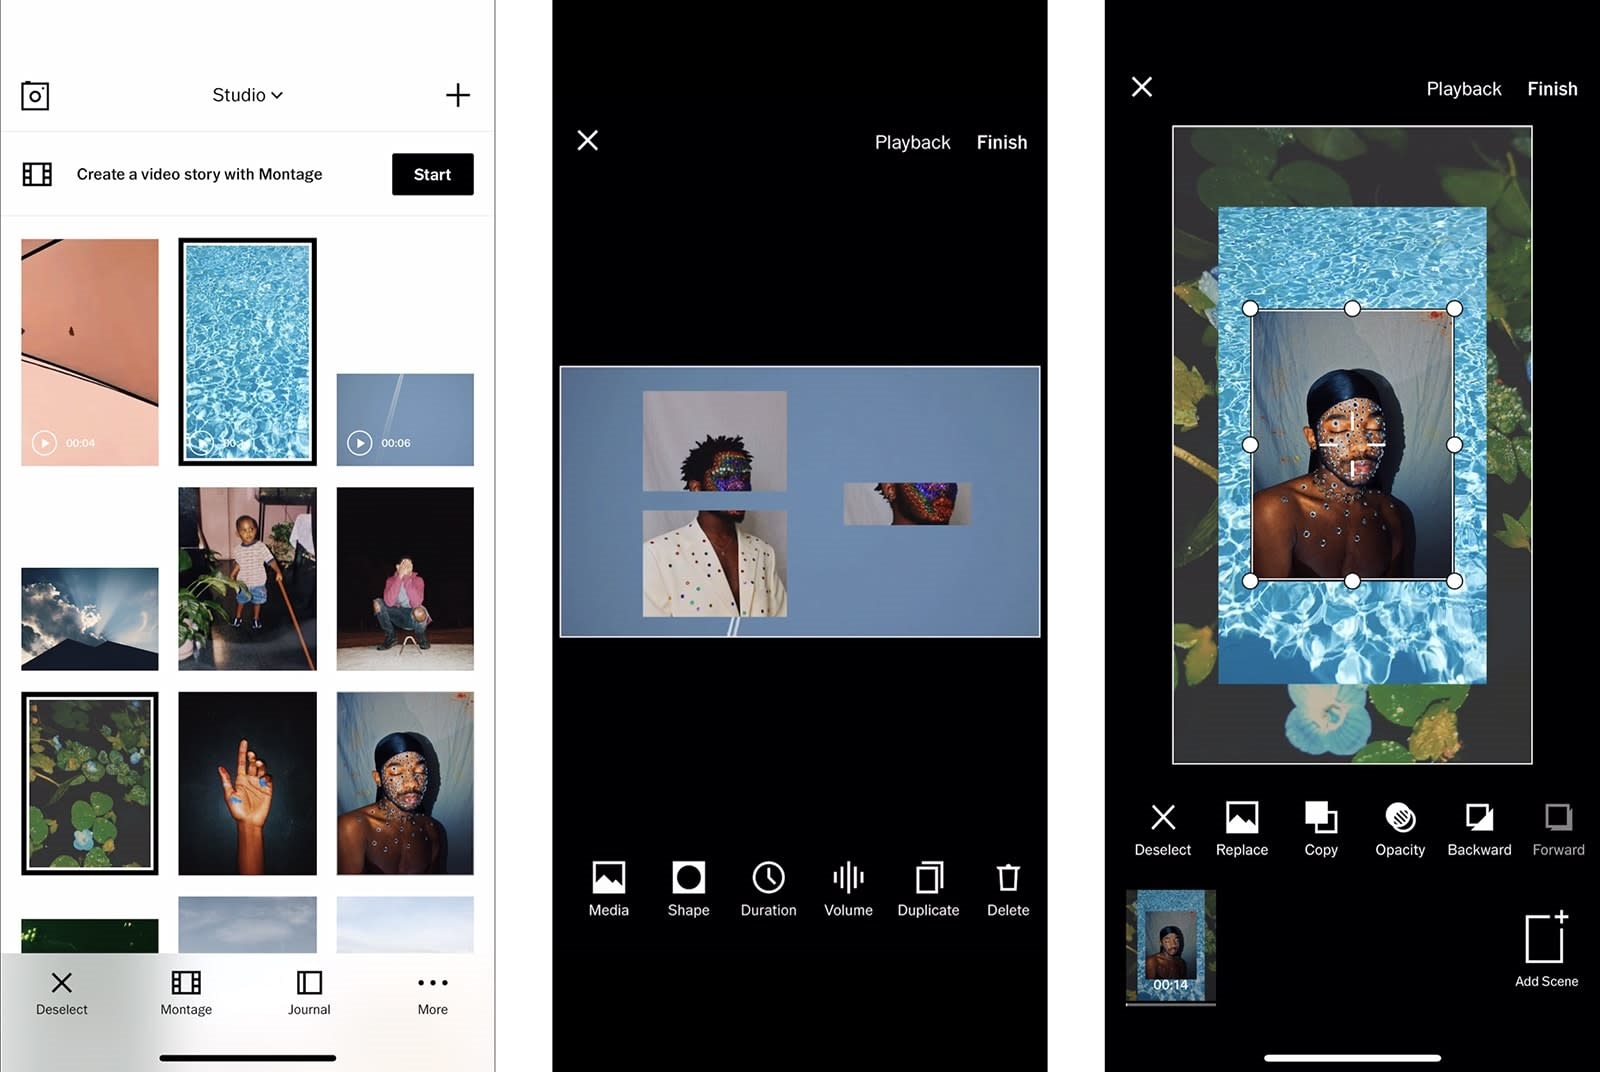
Task: Open the Duration setting
Action: (x=767, y=888)
